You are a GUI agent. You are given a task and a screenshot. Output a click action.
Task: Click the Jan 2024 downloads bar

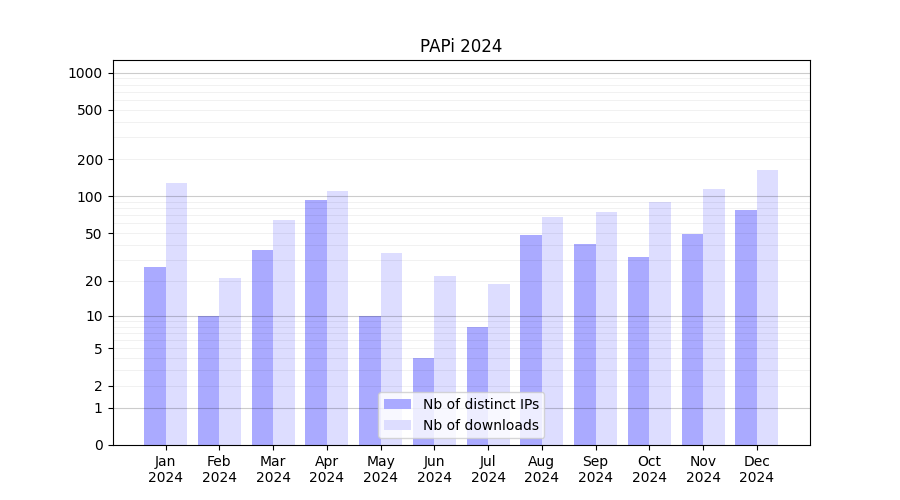pos(176,313)
